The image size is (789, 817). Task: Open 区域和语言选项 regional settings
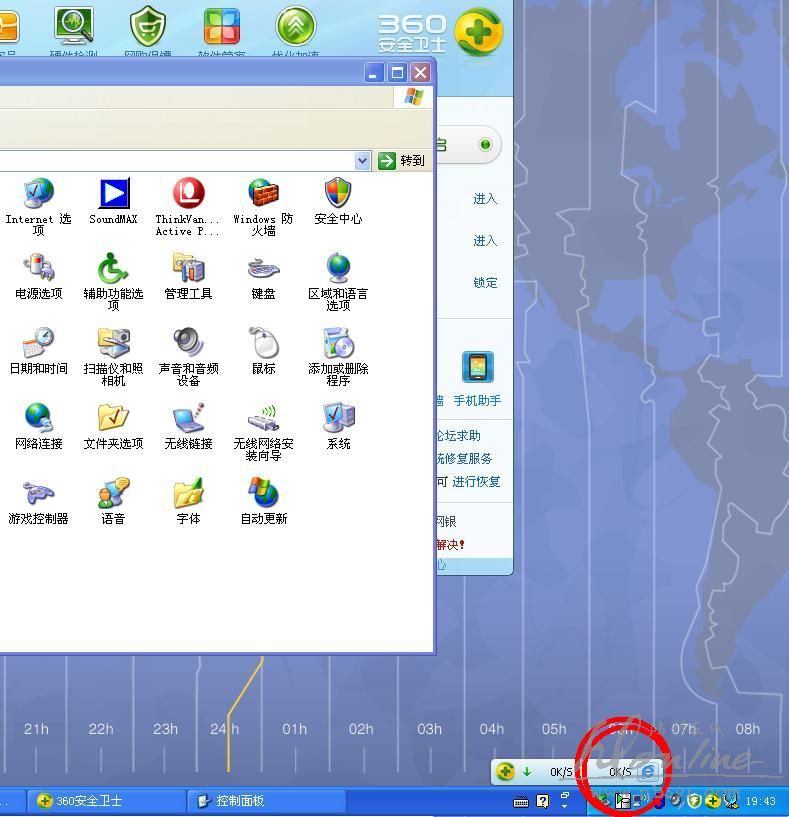(x=338, y=281)
